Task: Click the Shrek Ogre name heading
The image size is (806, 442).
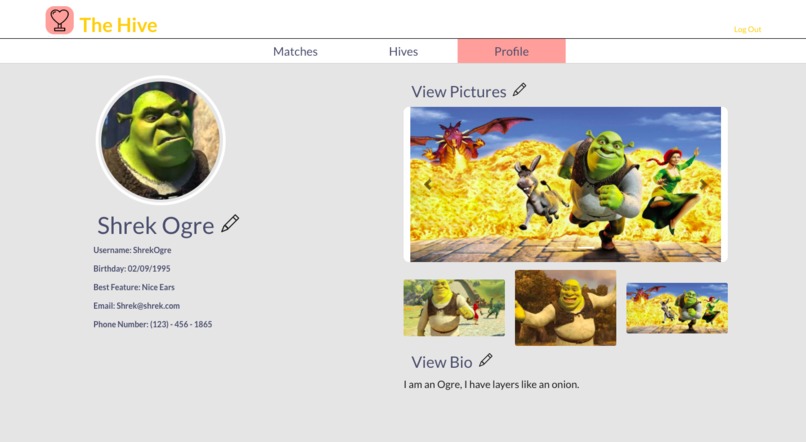Action: (x=156, y=226)
